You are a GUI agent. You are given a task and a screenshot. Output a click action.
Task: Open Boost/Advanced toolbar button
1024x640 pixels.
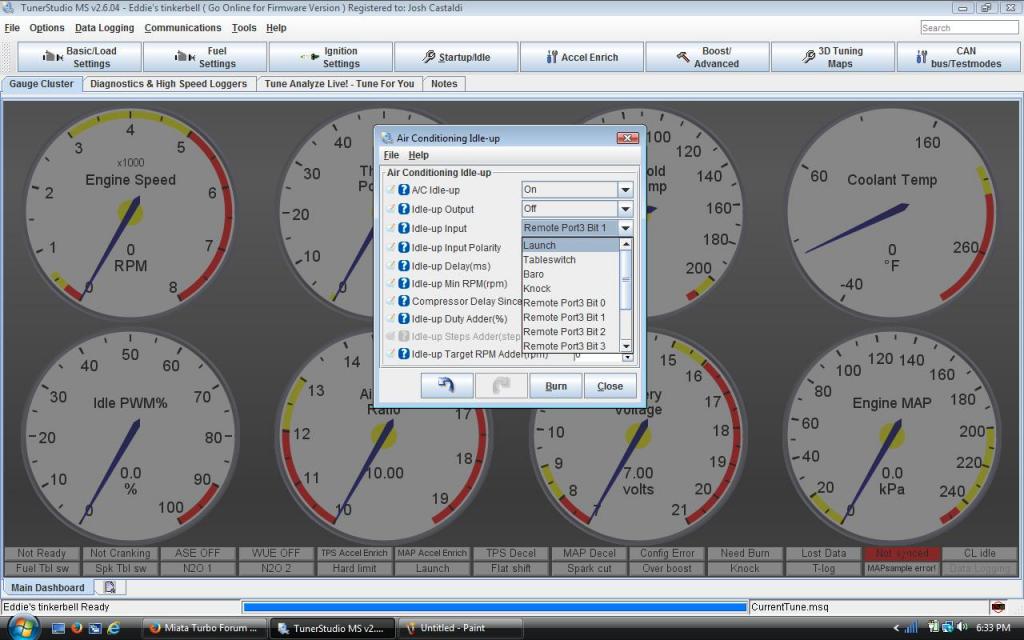click(707, 57)
